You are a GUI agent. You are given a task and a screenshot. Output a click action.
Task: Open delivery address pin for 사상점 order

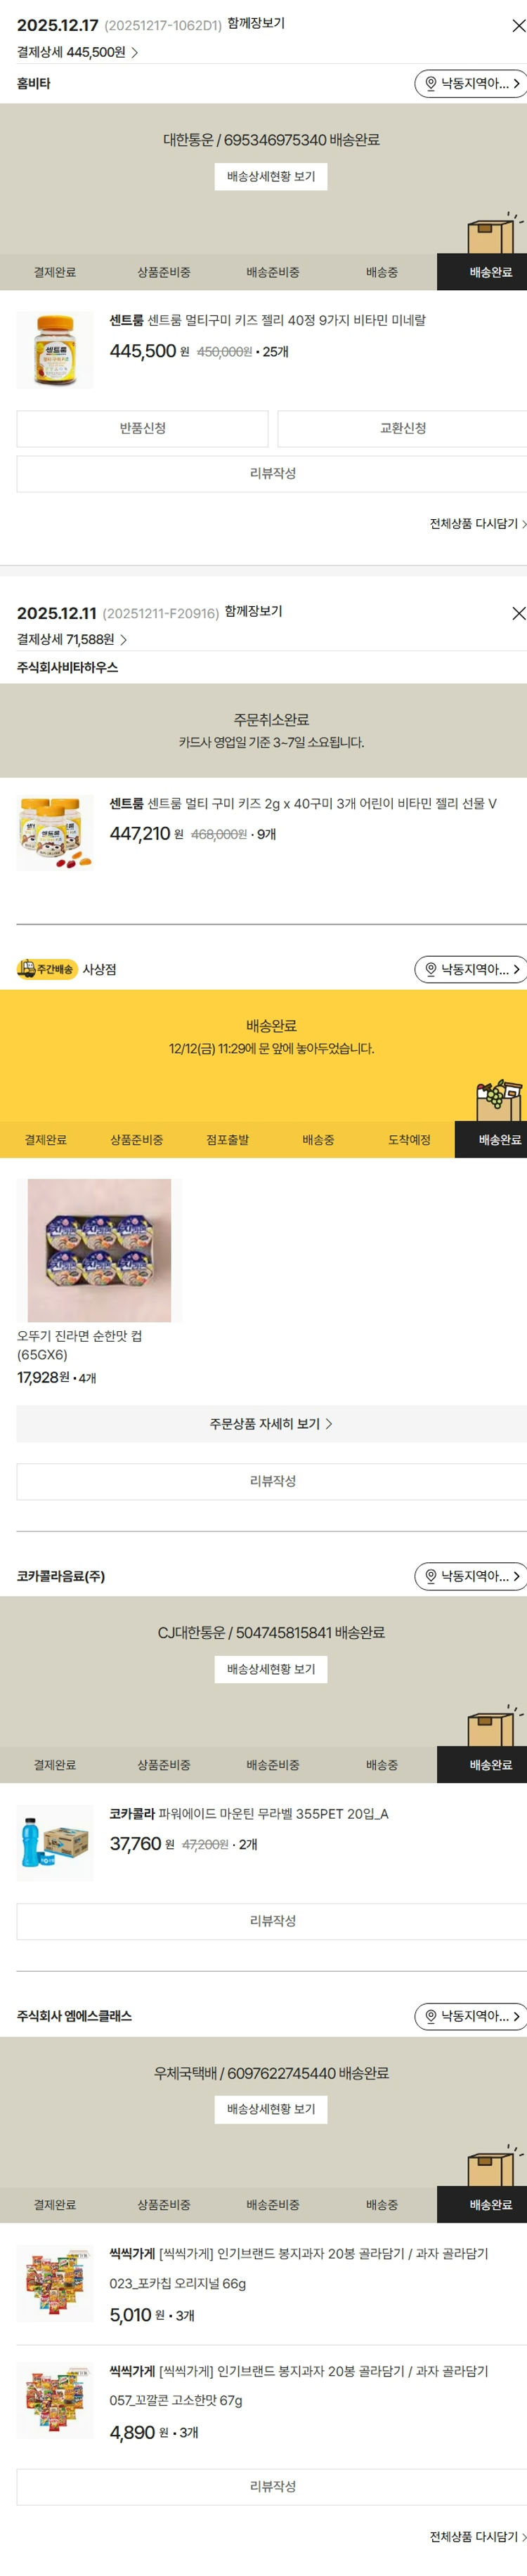[x=471, y=969]
